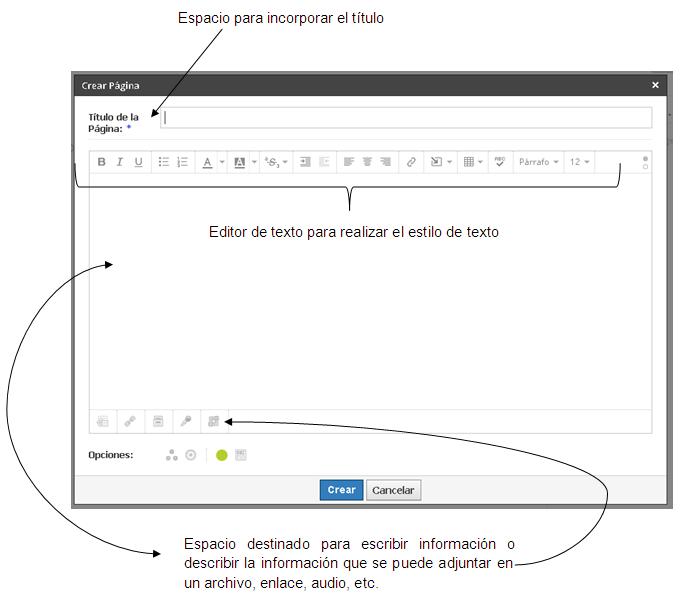Click the microphone audio recording icon

pyautogui.click(x=186, y=421)
